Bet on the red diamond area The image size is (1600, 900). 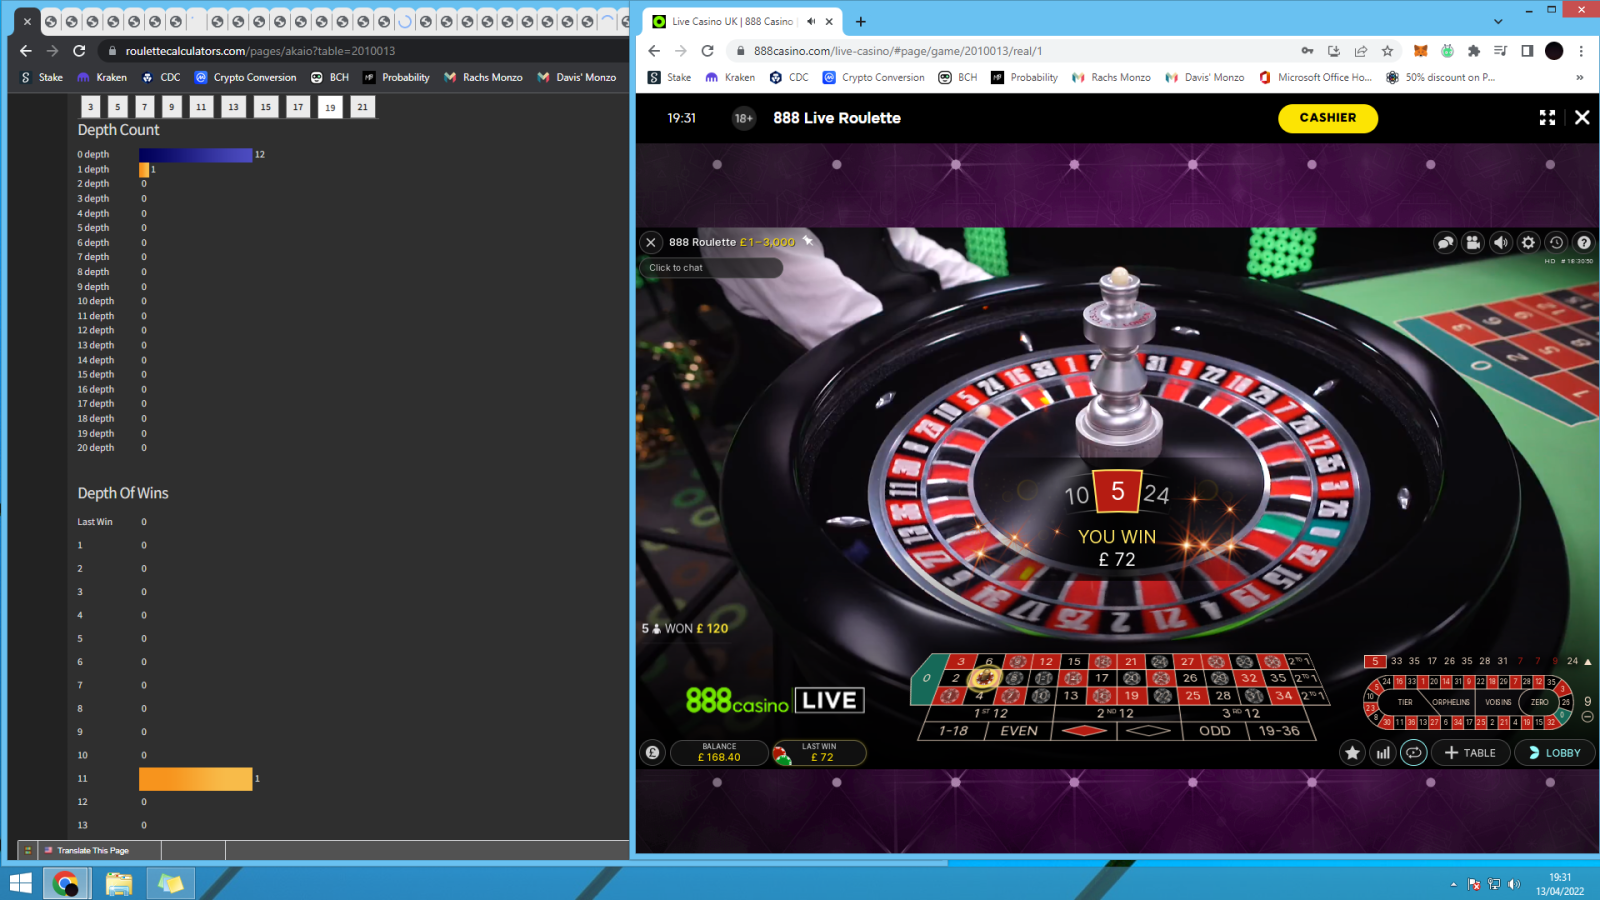[x=1084, y=731]
